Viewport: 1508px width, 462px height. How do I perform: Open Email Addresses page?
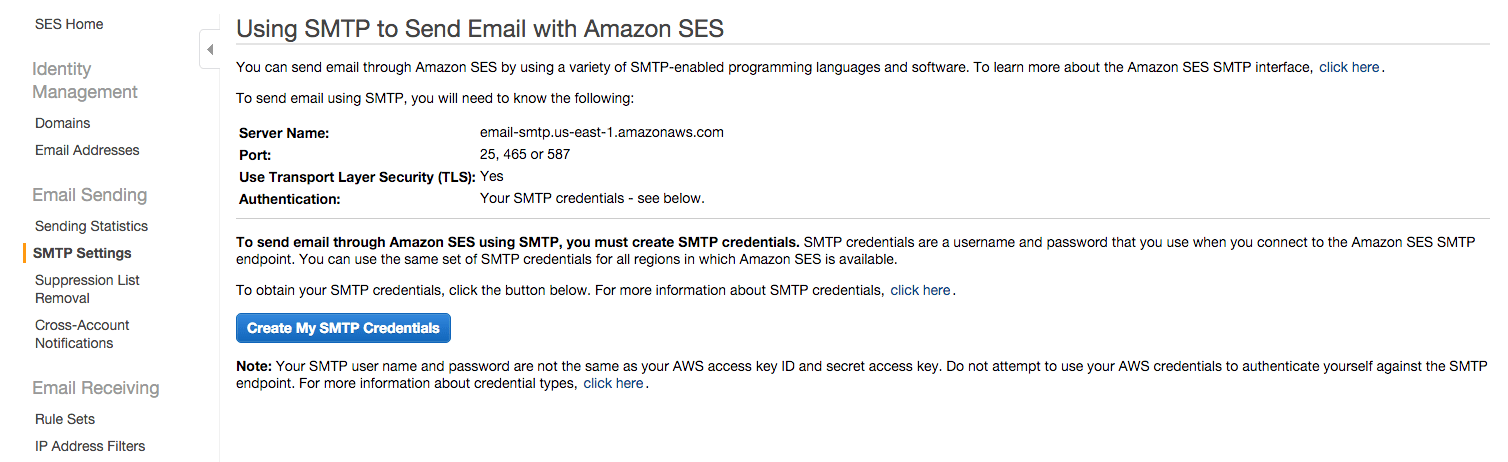coord(87,150)
